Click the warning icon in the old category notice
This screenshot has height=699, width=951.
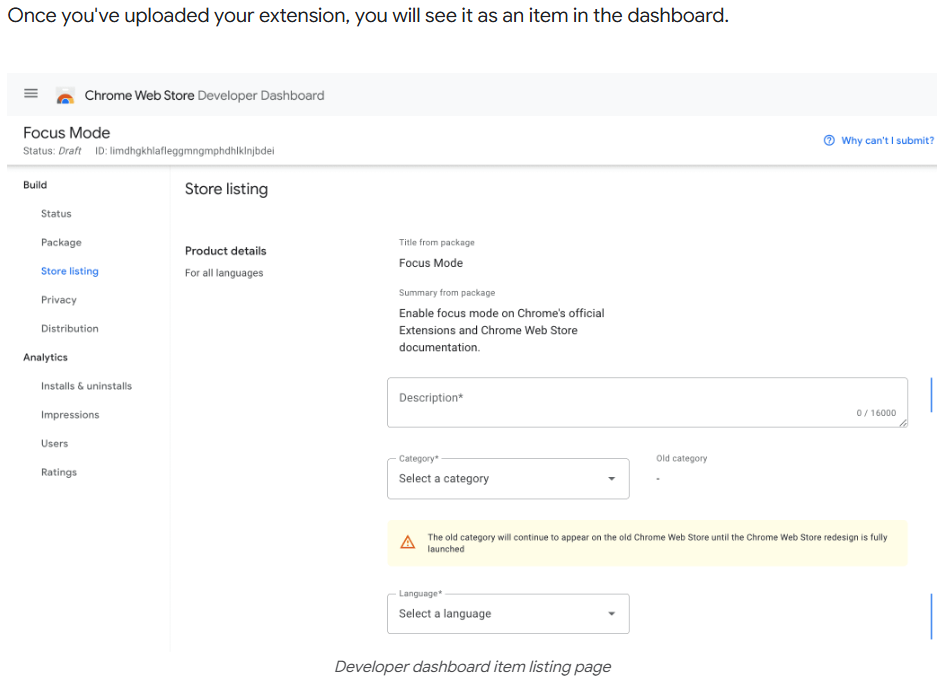[407, 542]
